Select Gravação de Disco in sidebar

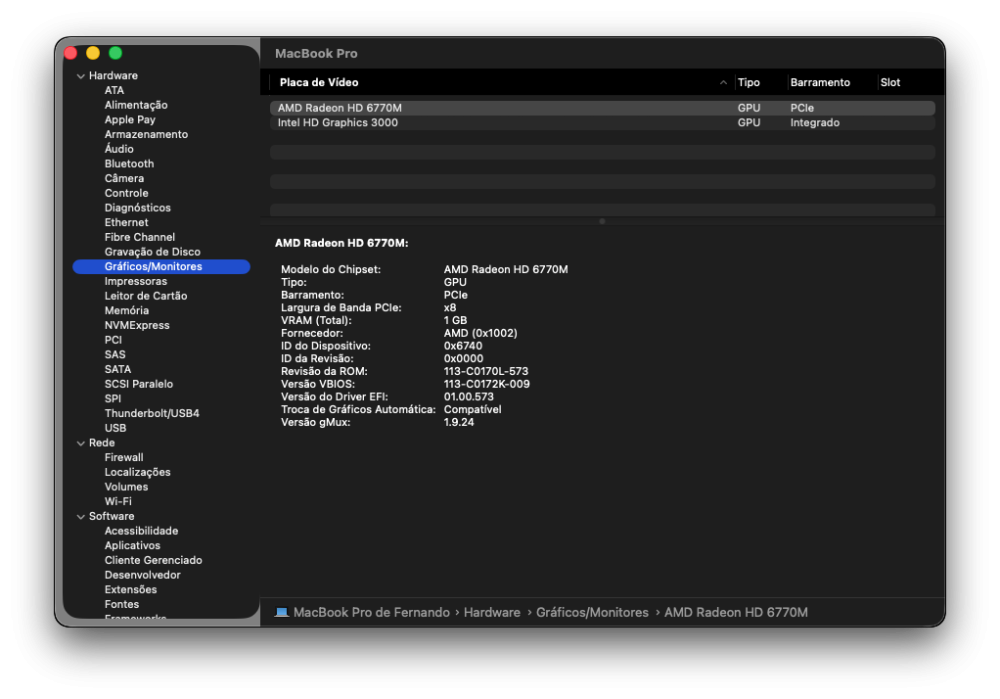tap(152, 252)
